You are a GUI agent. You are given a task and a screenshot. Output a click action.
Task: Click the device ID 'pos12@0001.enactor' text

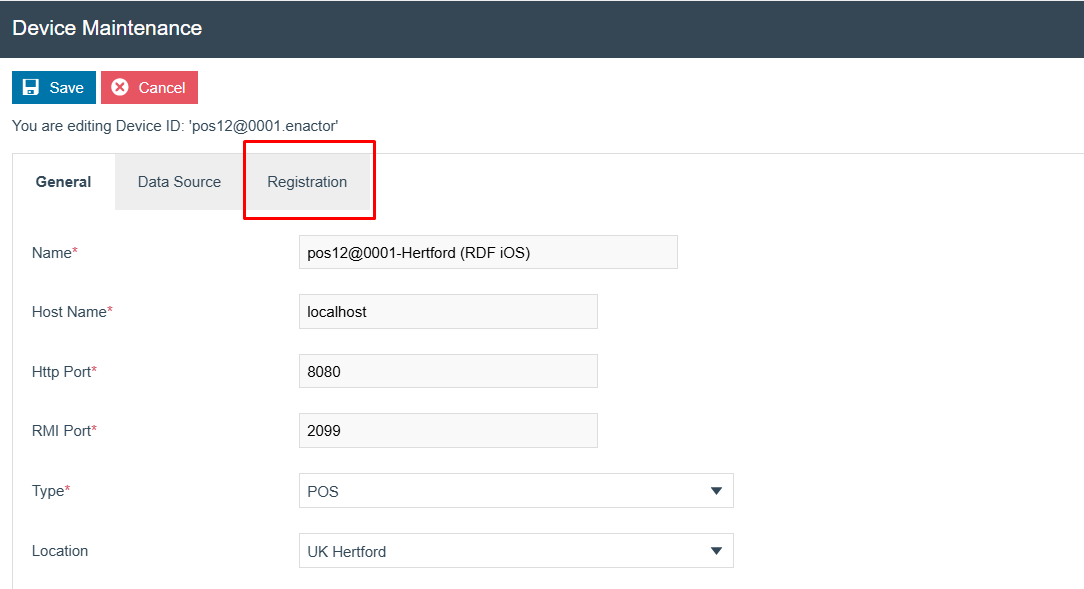tap(249, 125)
